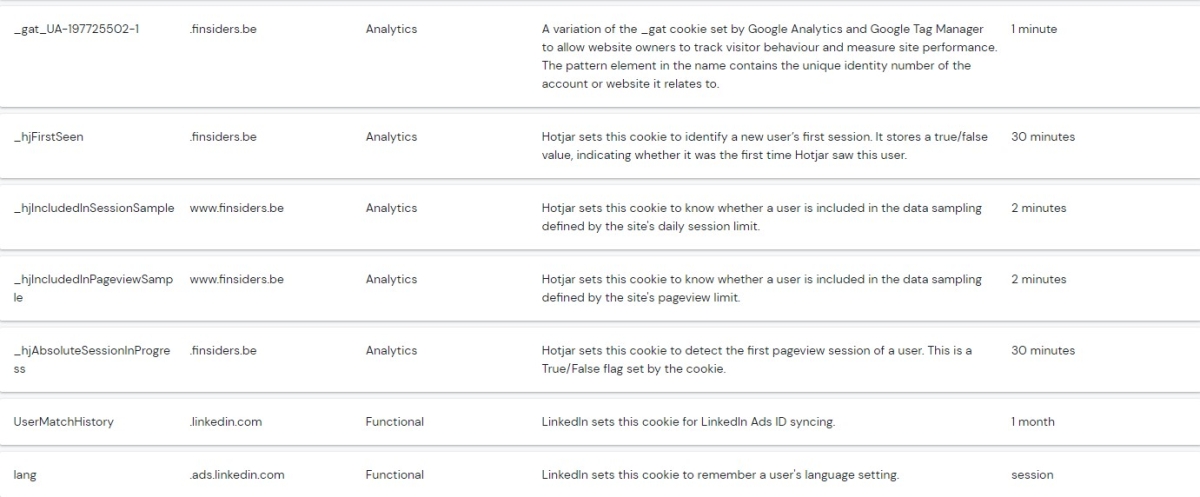Click the session duration in the lang row

[x=1032, y=475]
